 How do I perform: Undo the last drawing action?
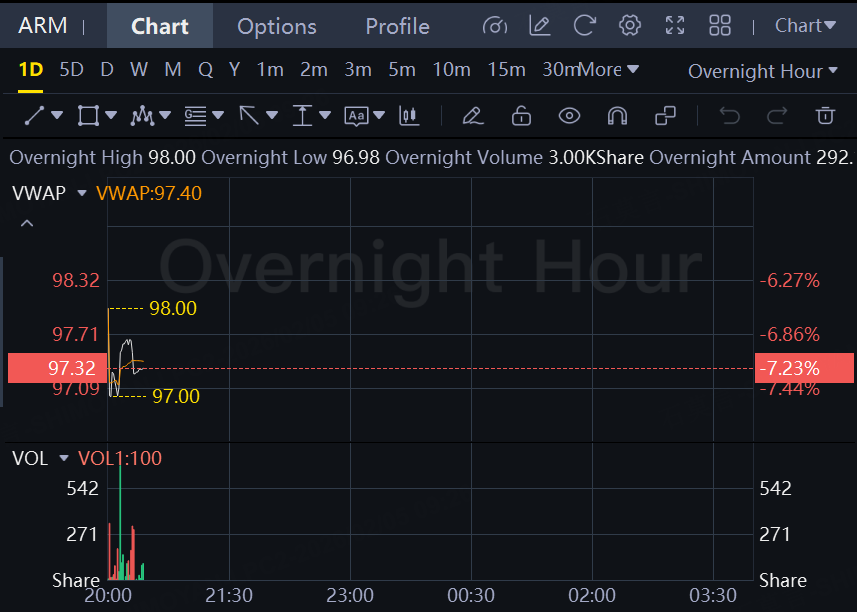(730, 116)
